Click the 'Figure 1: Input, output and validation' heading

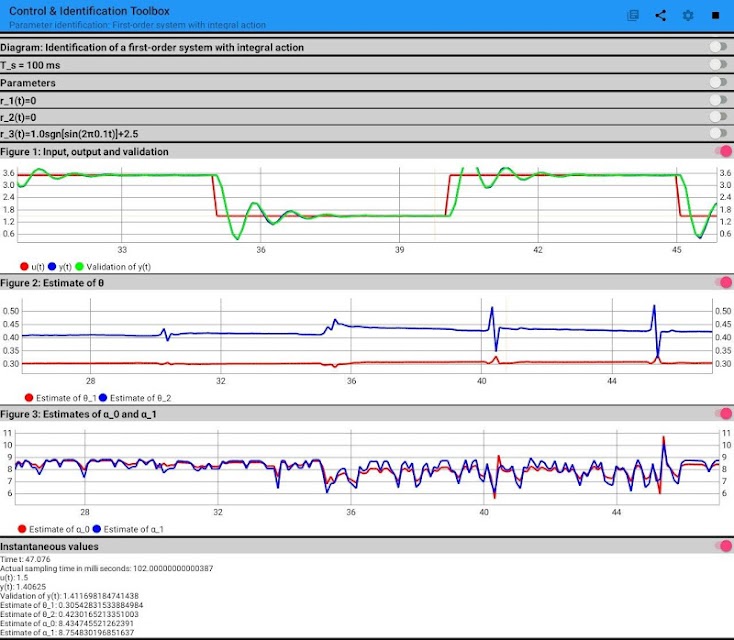tap(84, 152)
